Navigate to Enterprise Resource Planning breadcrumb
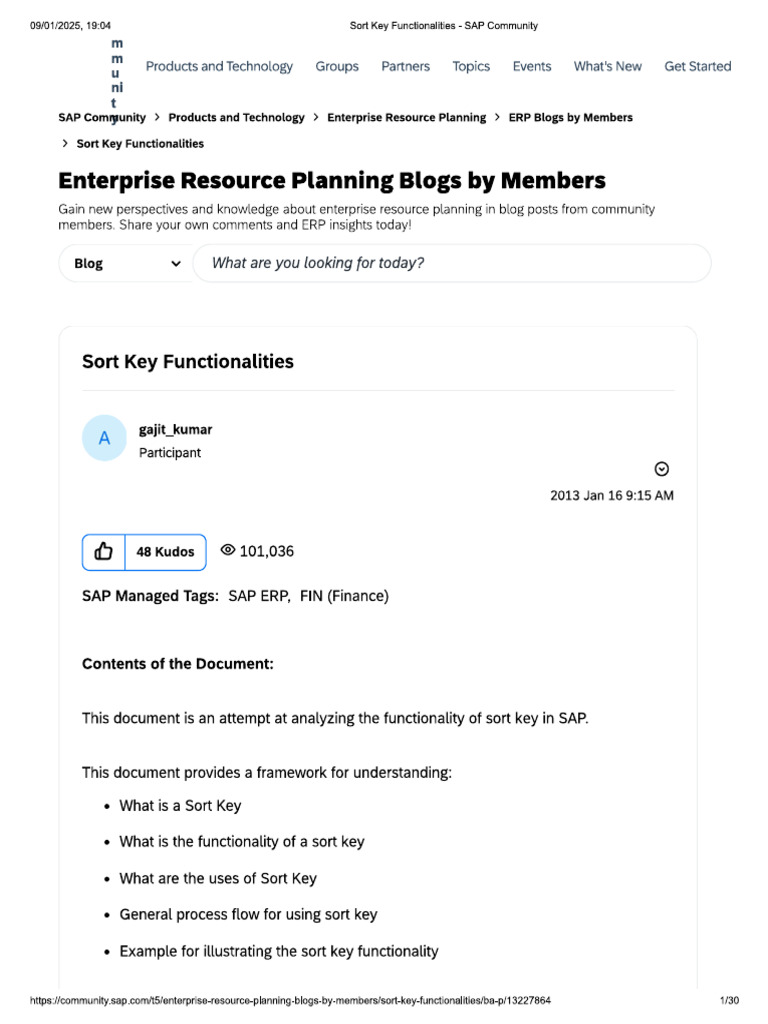 (406, 118)
